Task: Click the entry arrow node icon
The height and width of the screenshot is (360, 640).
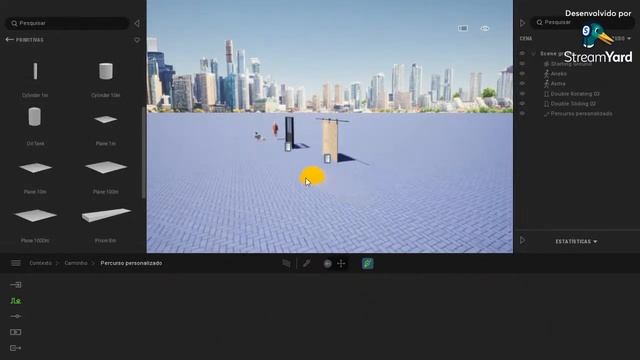Action: [16, 285]
